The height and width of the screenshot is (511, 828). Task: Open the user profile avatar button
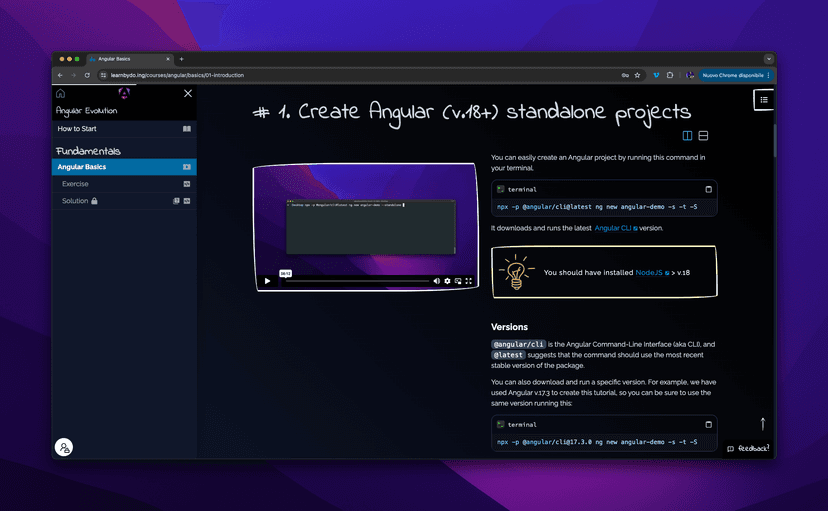[x=64, y=448]
